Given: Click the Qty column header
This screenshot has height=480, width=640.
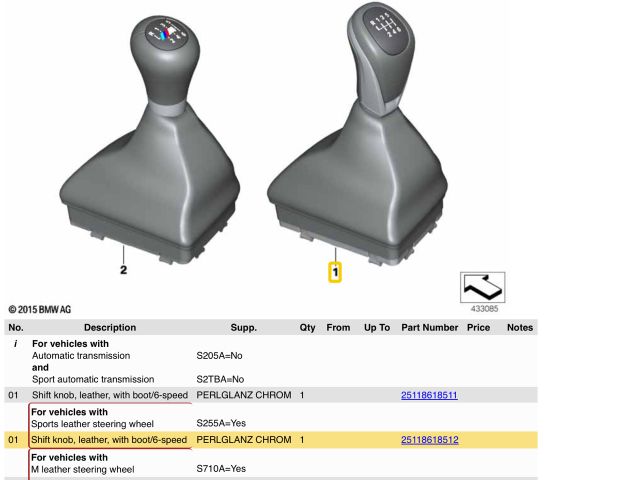Looking at the screenshot, I should coord(307,327).
